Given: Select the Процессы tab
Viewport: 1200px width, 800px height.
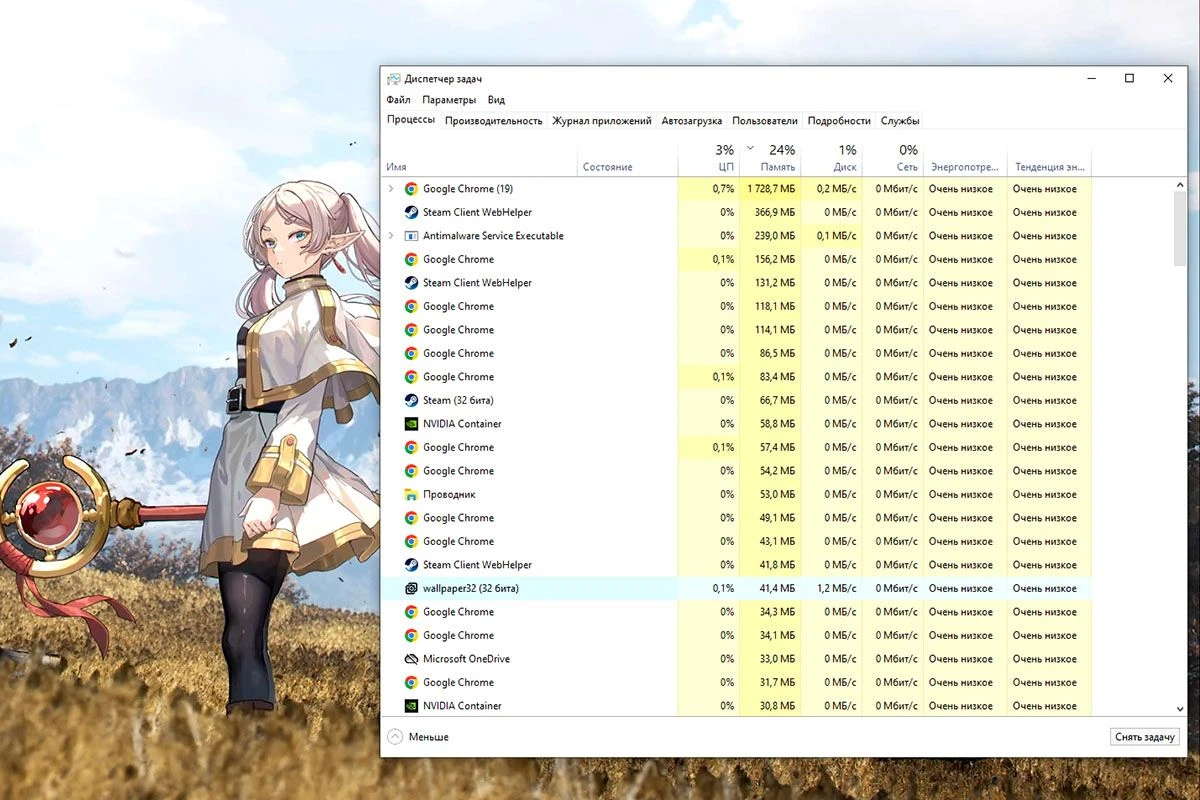Looking at the screenshot, I should (x=411, y=120).
